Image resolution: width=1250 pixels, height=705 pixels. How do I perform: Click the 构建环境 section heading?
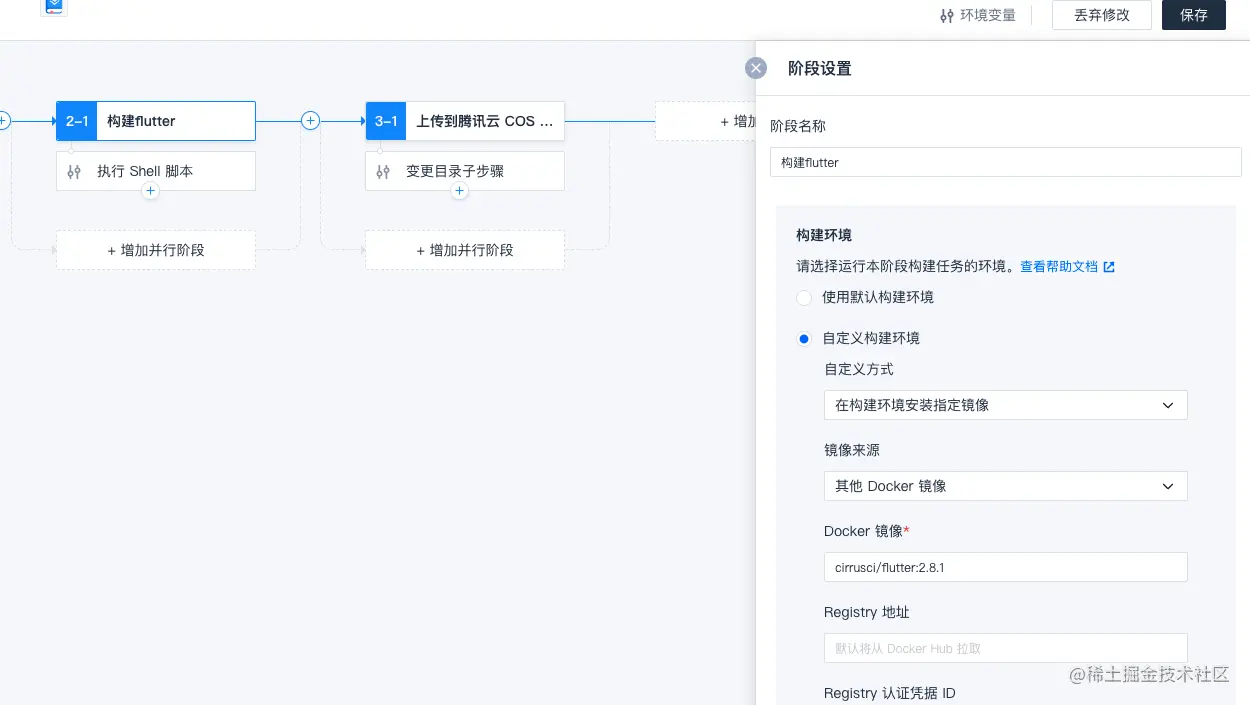coord(824,235)
